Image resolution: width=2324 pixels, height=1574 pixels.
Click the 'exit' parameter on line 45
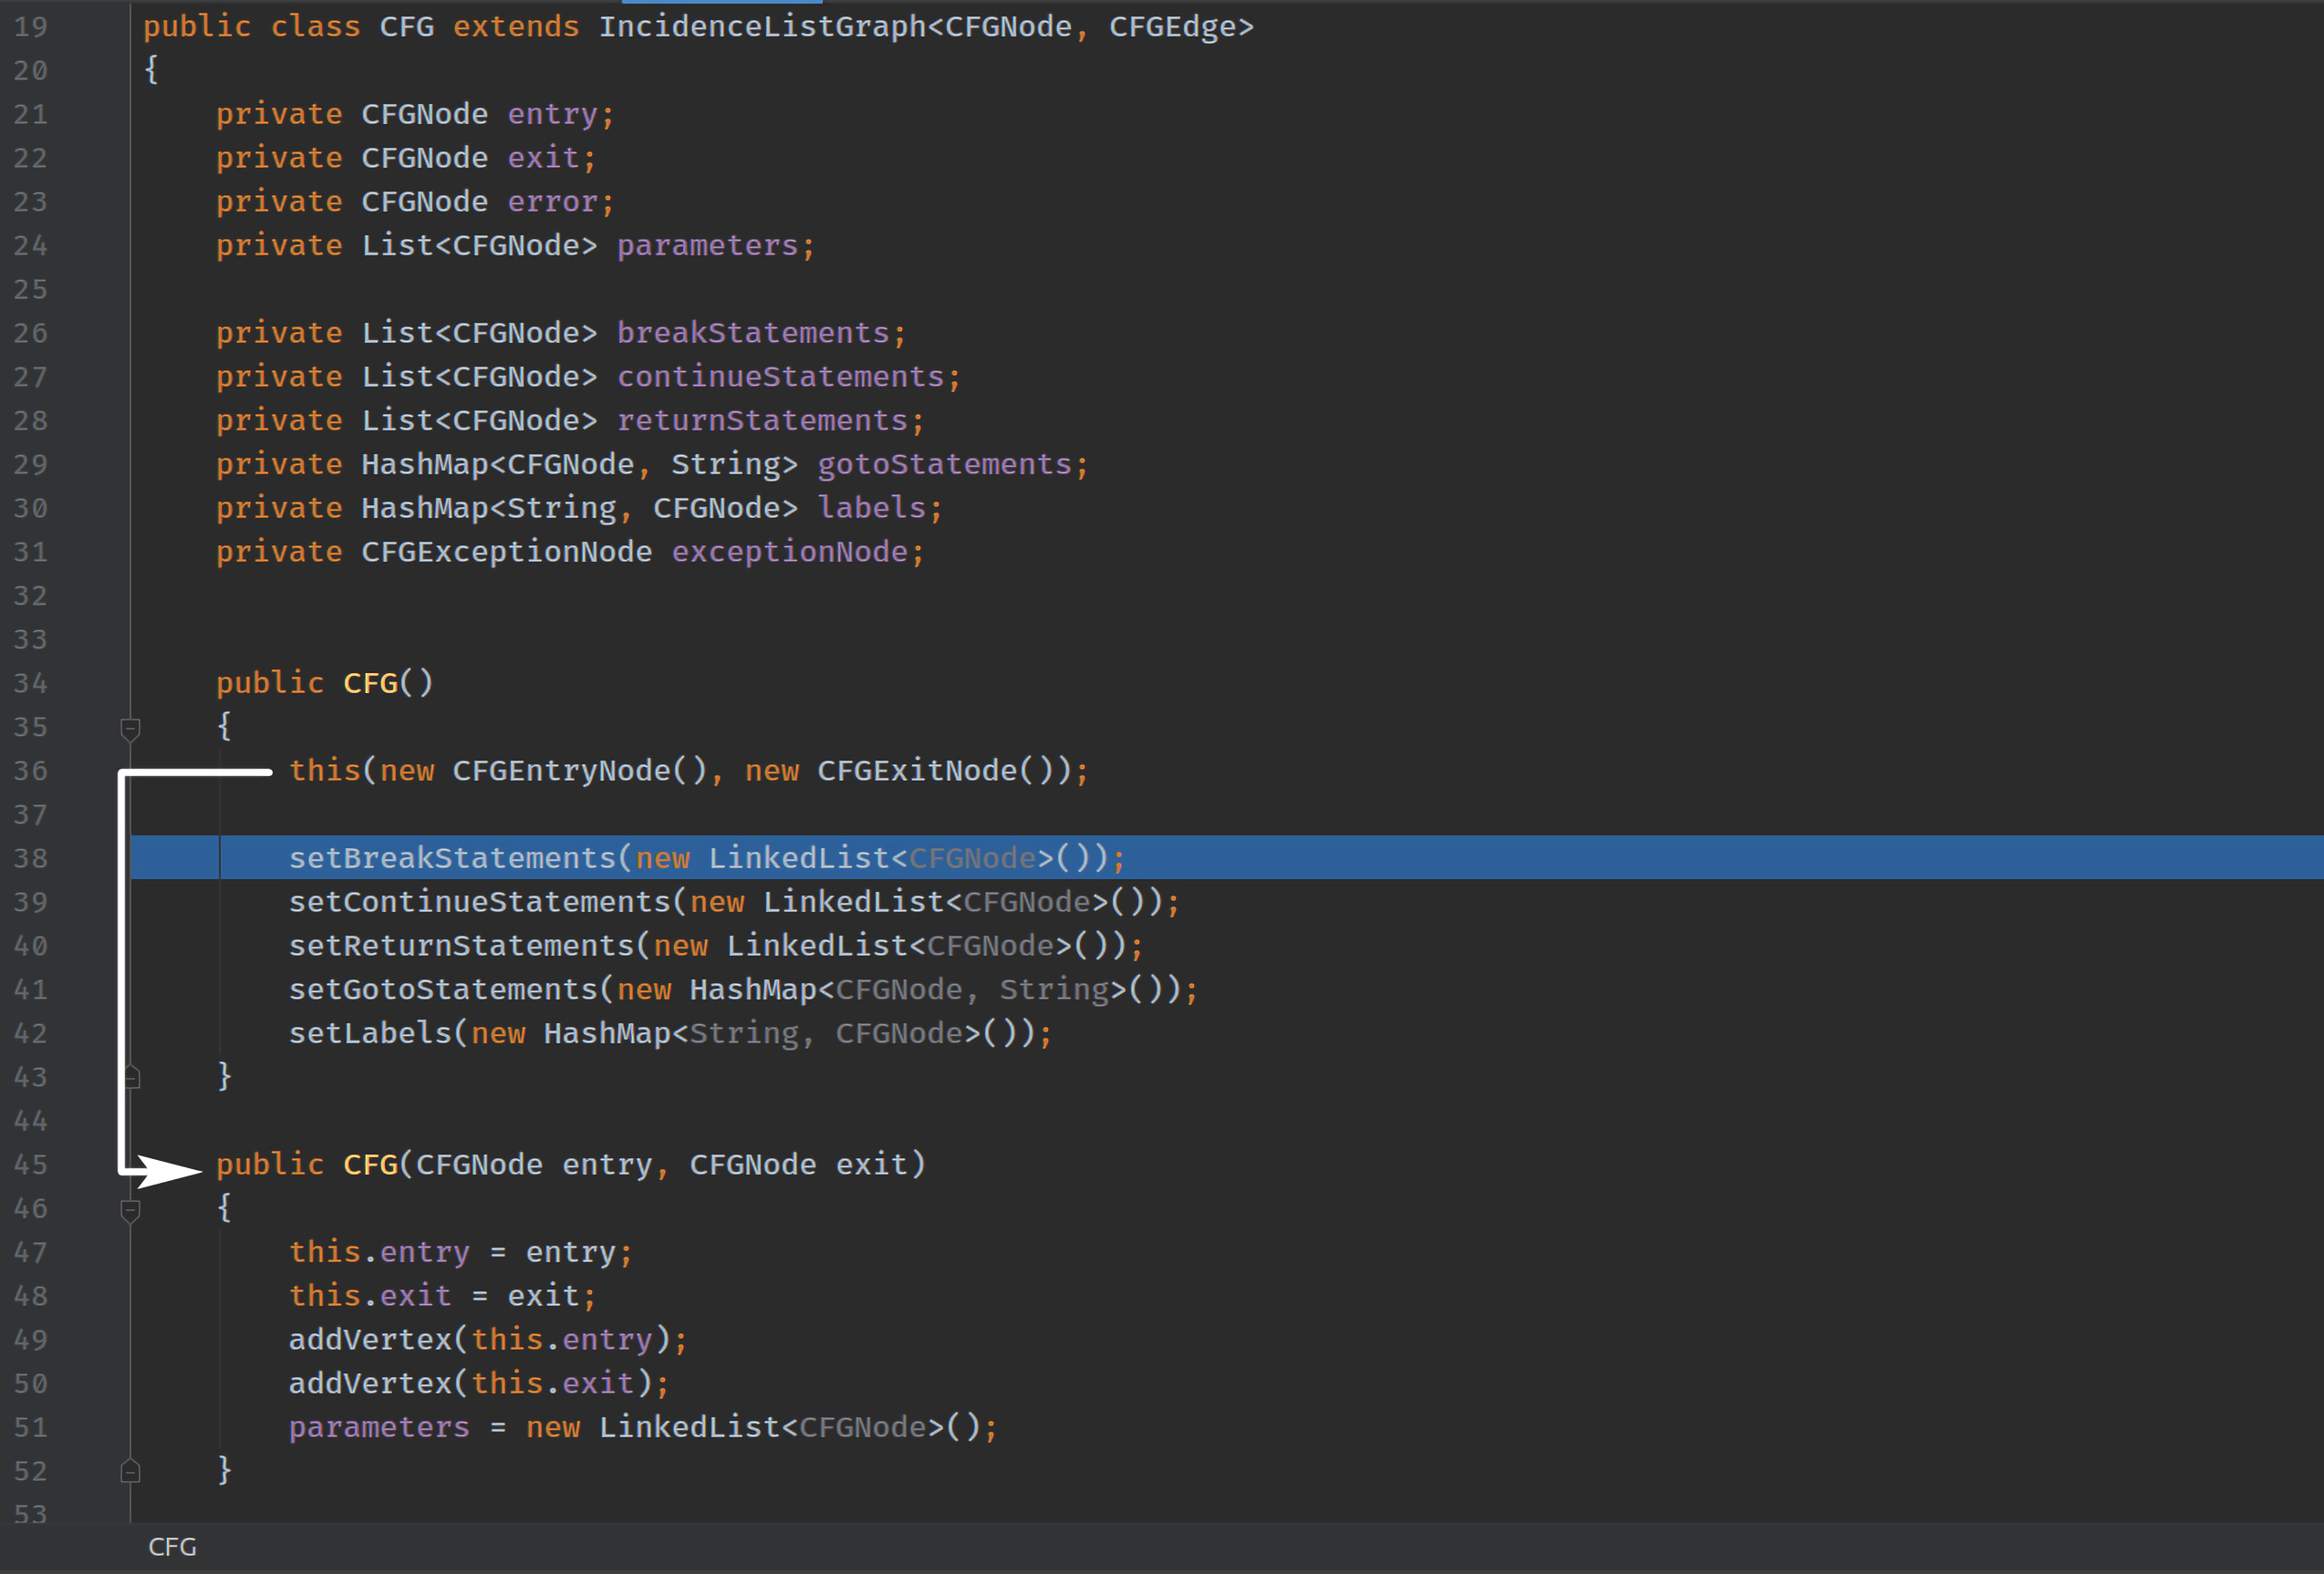point(871,1165)
